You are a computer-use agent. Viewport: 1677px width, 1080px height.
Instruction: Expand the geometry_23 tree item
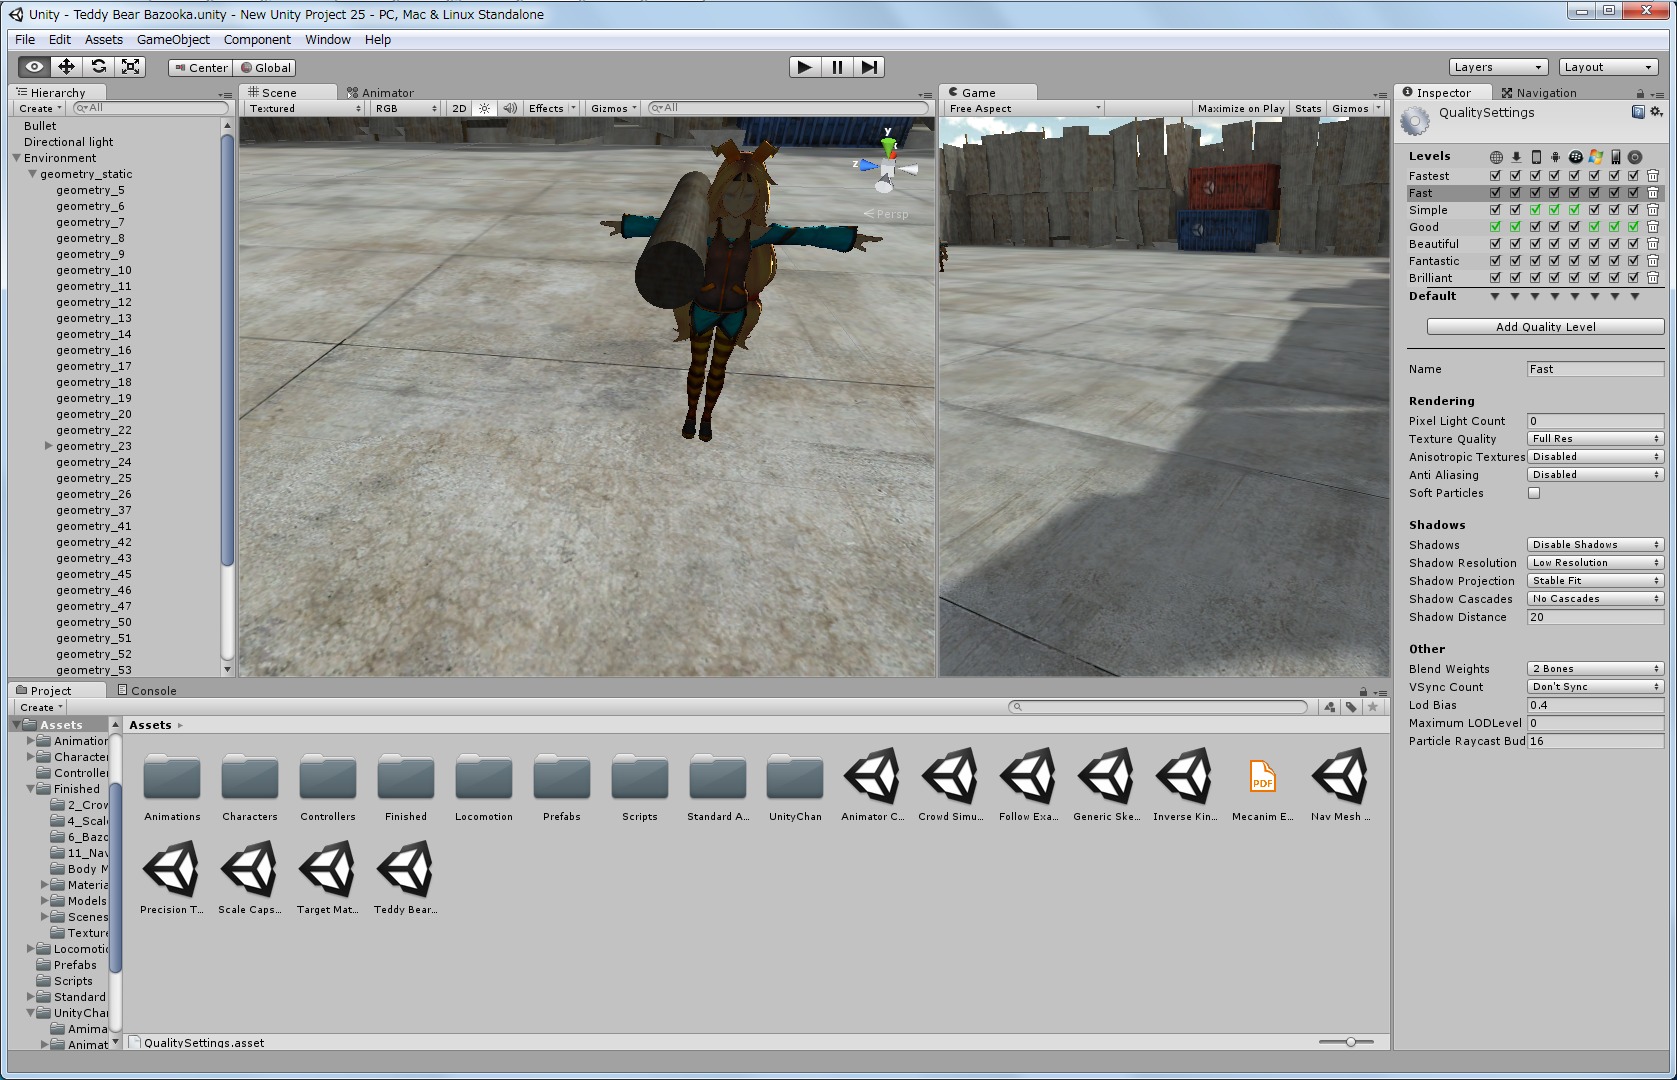(x=48, y=446)
